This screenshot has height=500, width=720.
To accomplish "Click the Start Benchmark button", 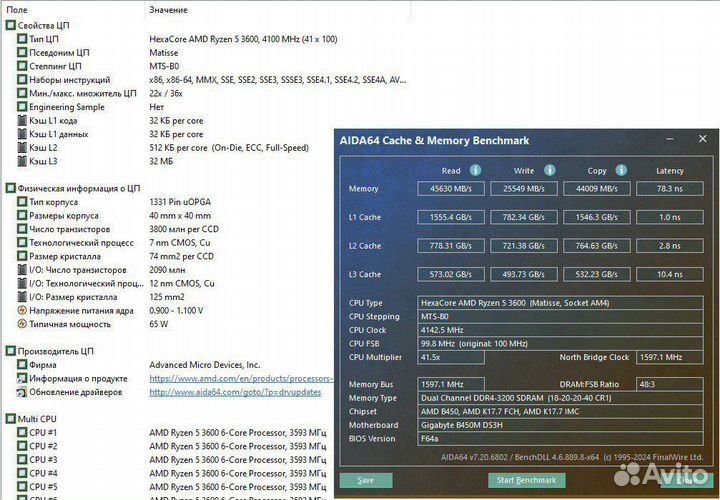I will (x=527, y=480).
